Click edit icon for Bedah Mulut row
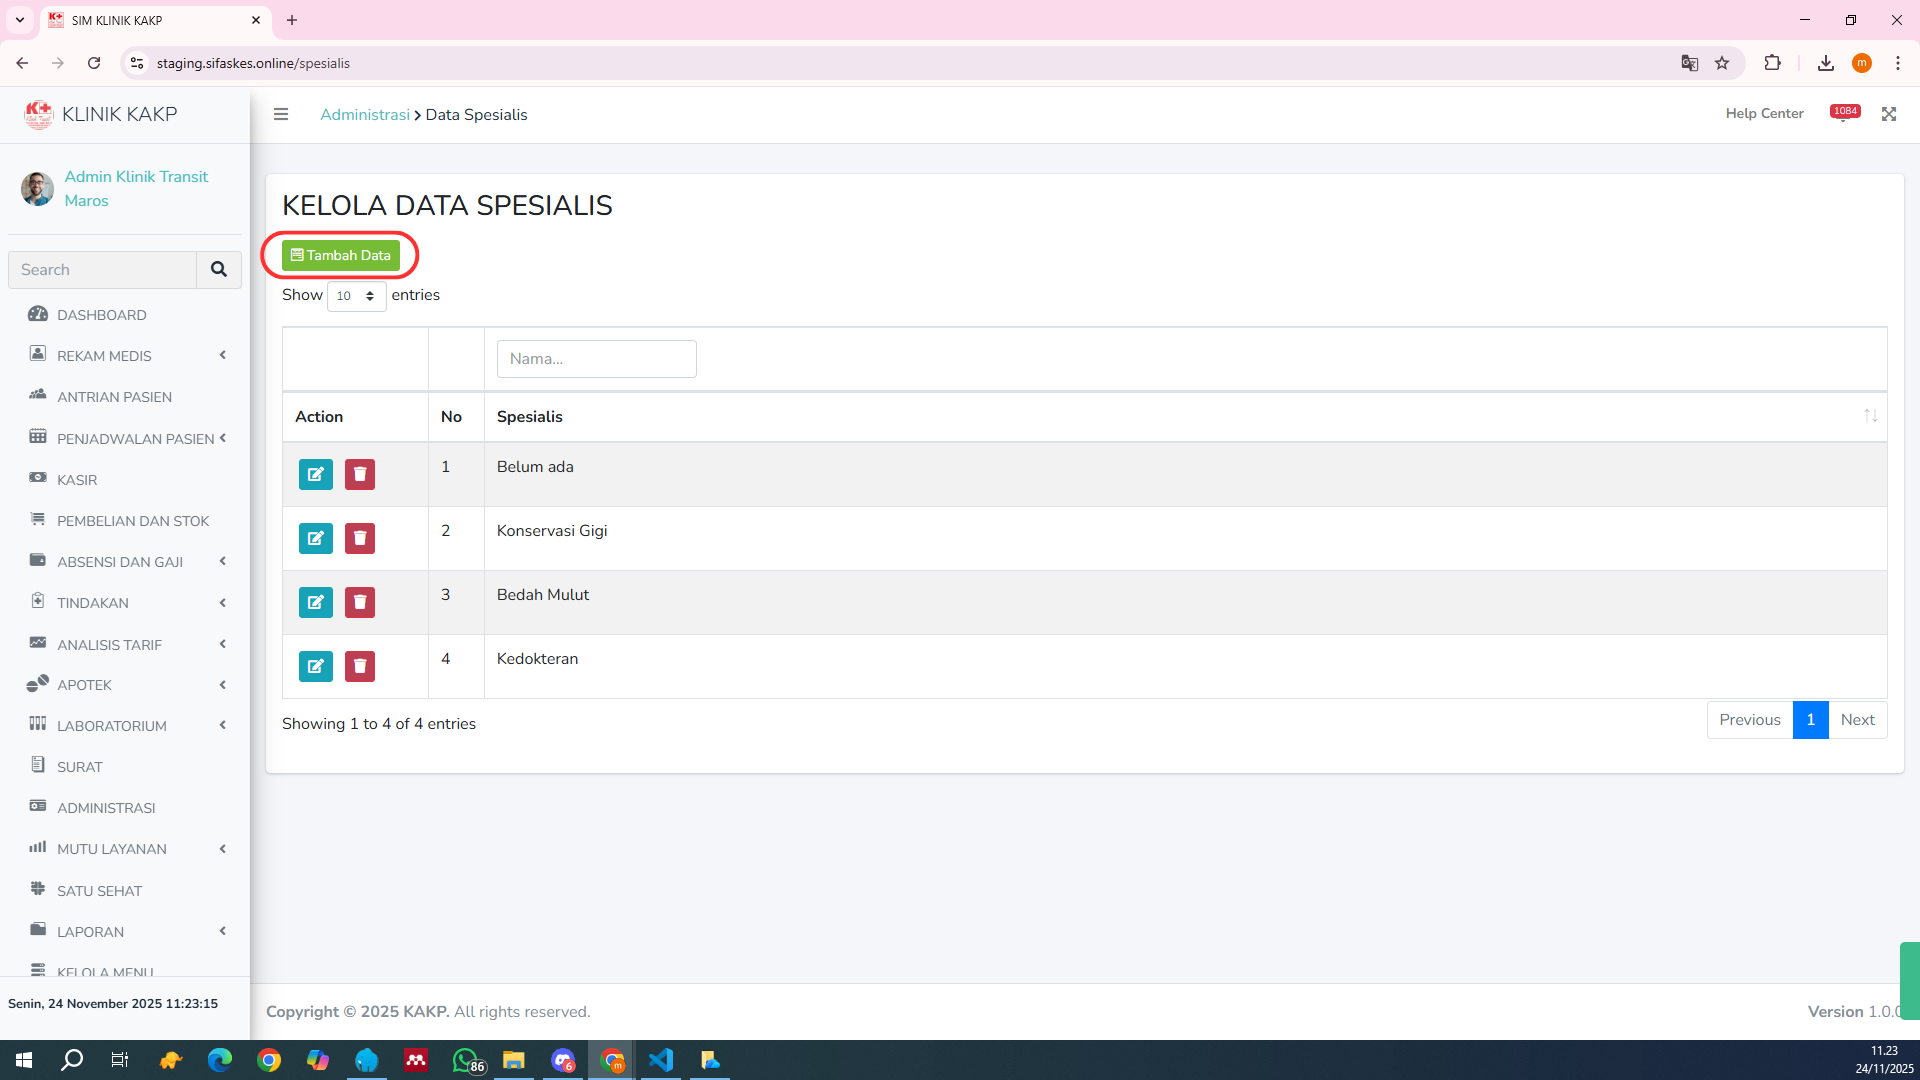The image size is (1920, 1080). 315,602
